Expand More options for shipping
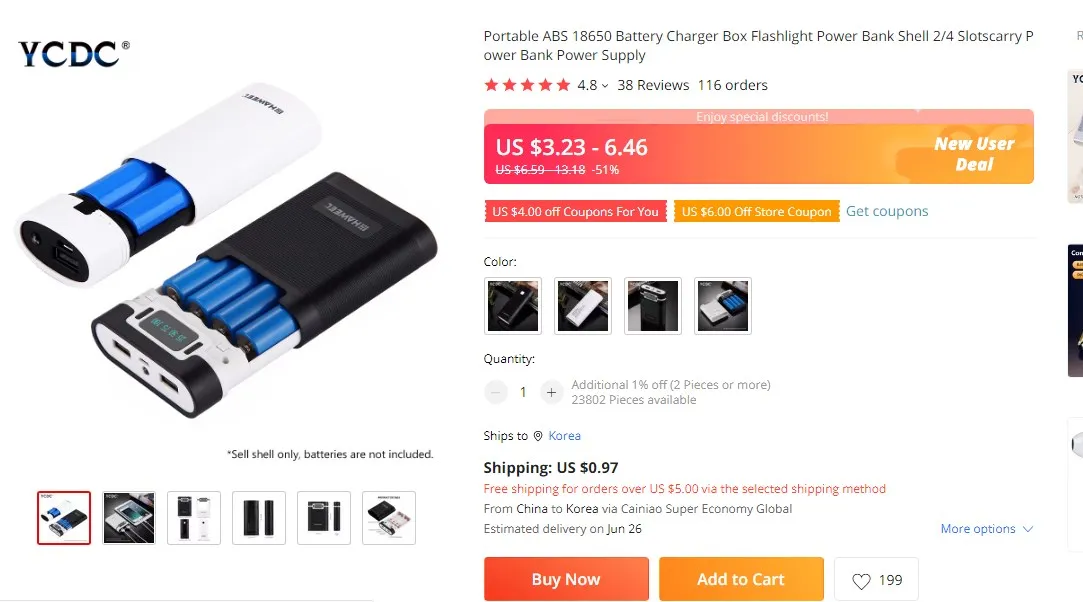 pyautogui.click(x=986, y=529)
